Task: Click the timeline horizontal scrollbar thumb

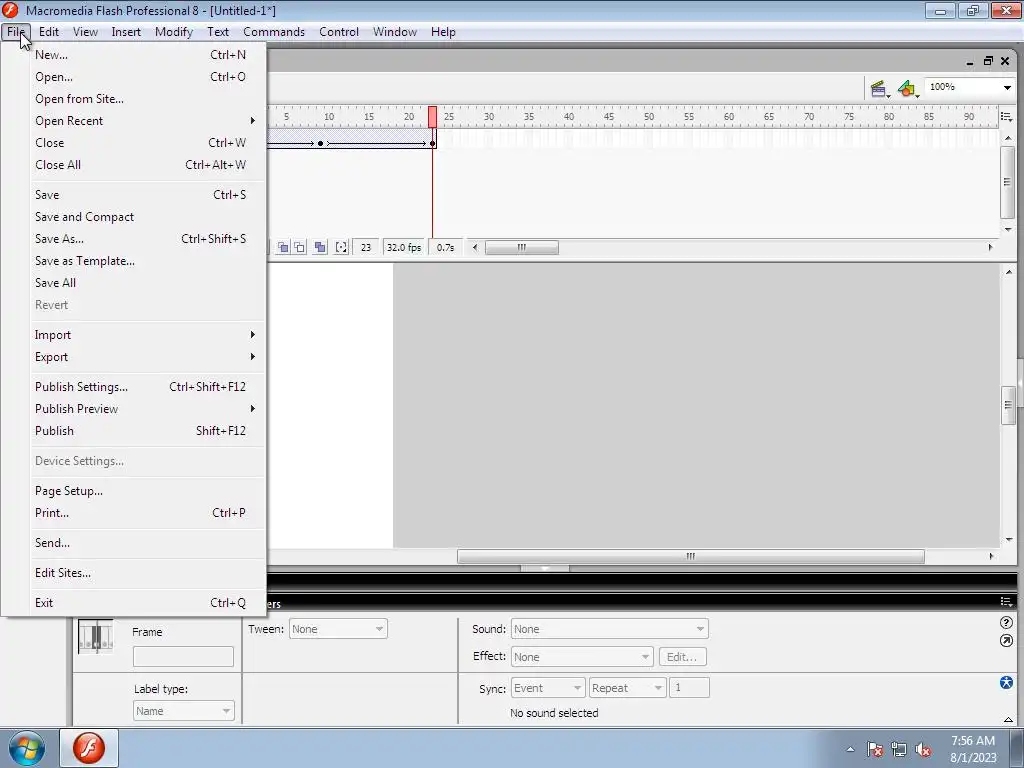Action: coord(522,248)
